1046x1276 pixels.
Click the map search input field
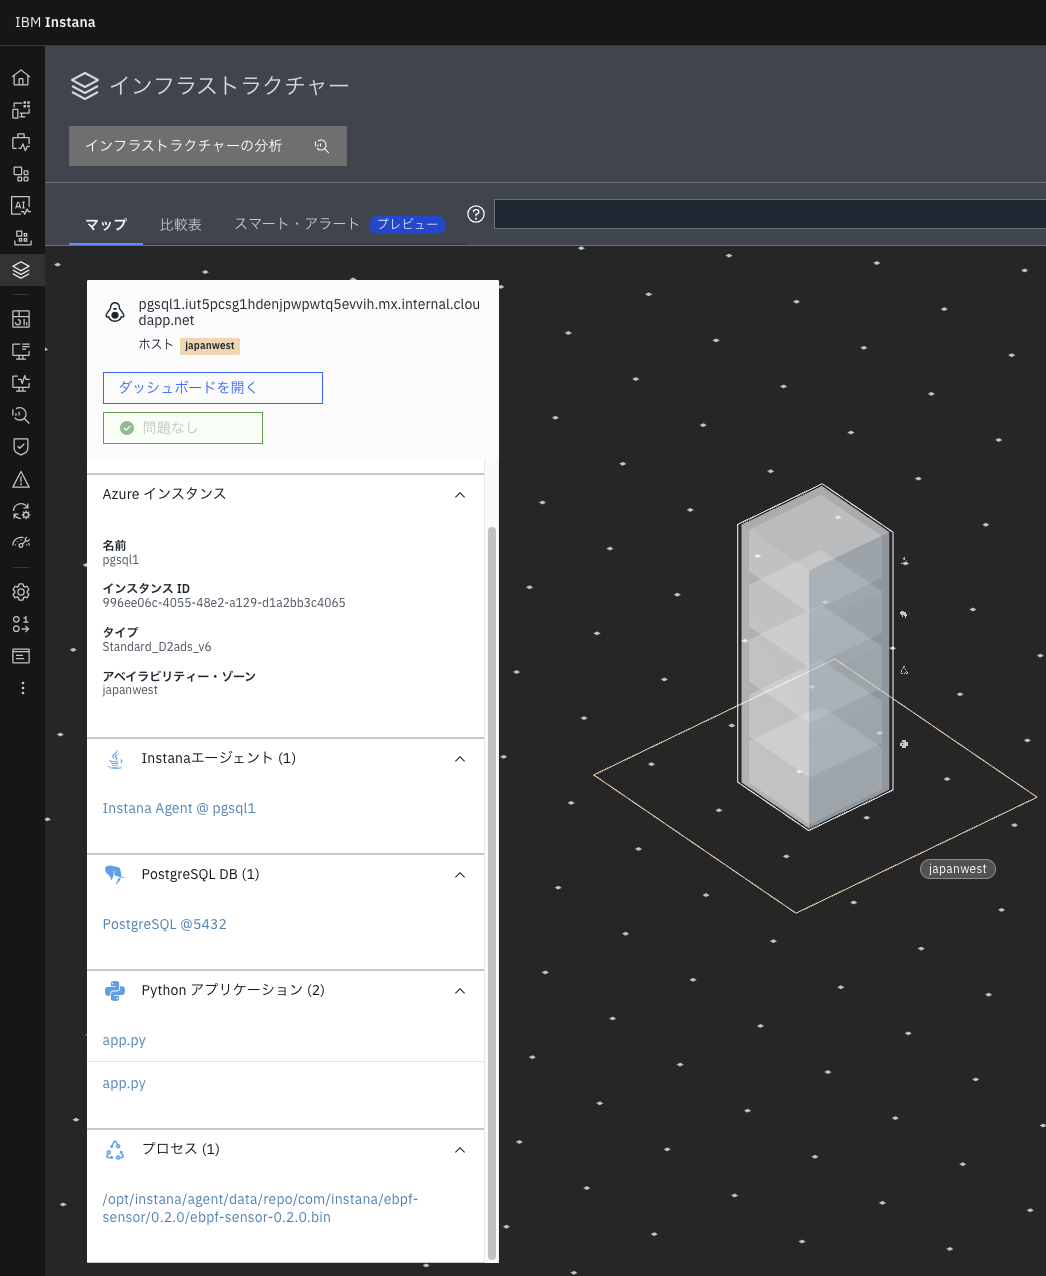770,214
